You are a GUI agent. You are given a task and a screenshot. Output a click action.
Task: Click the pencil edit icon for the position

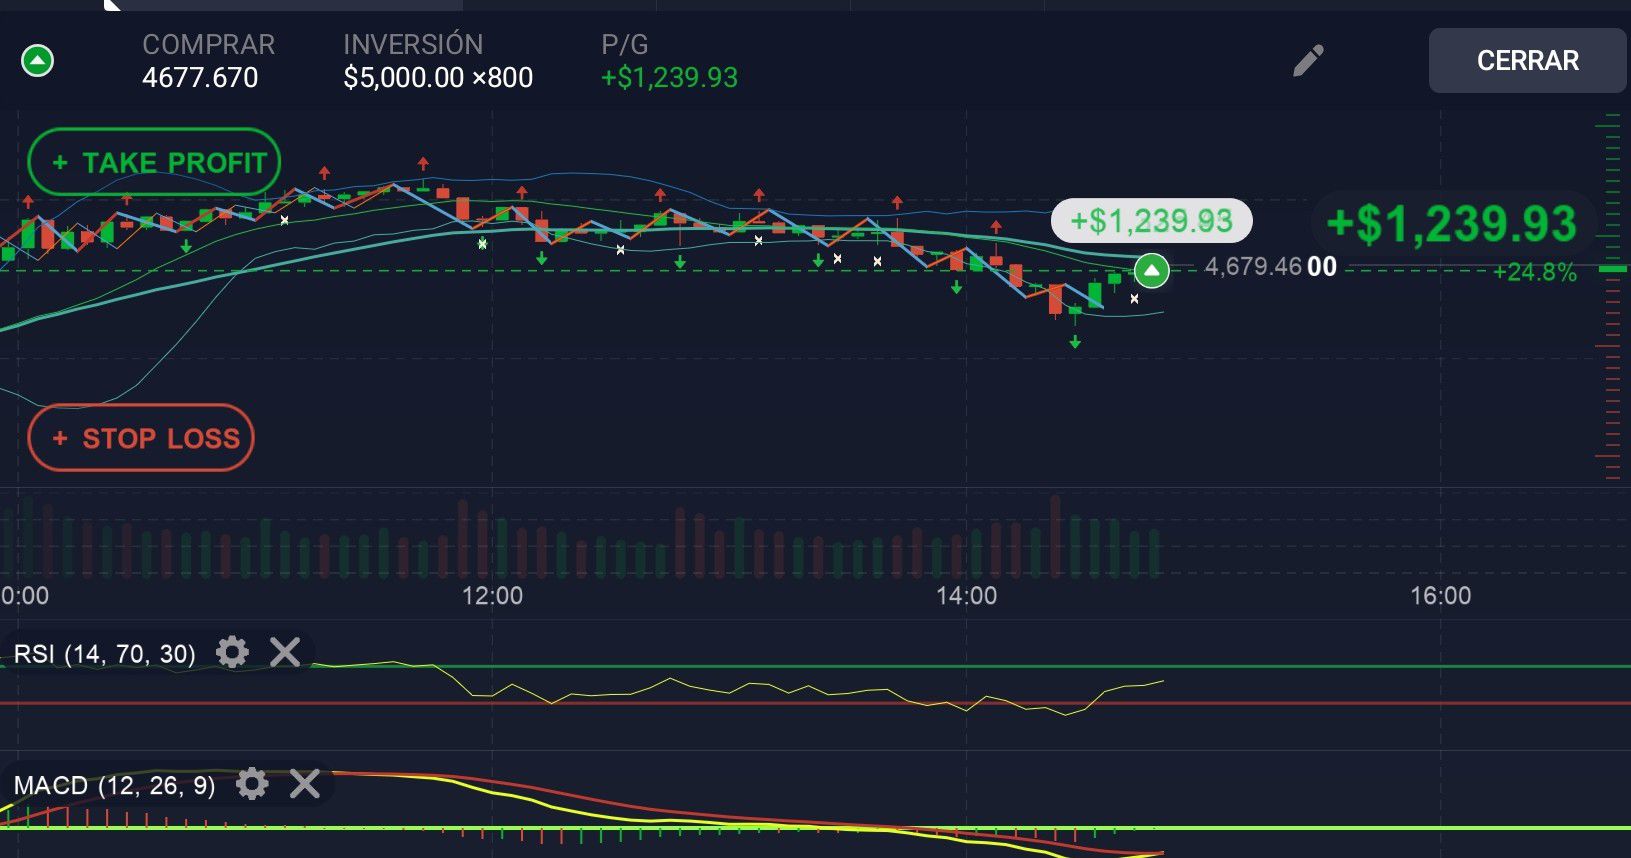1307,61
